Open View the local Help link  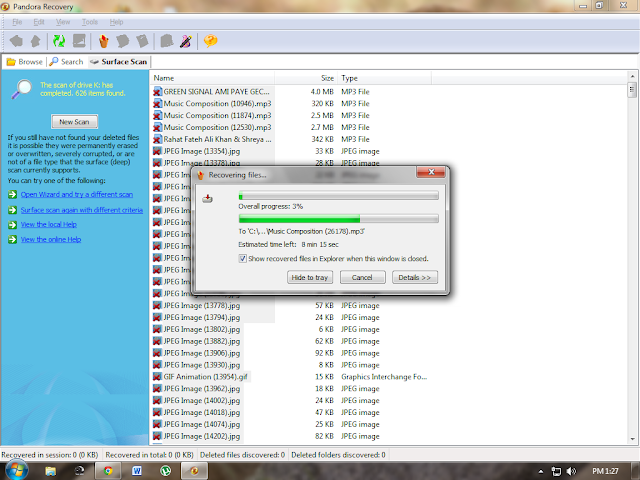coord(49,224)
